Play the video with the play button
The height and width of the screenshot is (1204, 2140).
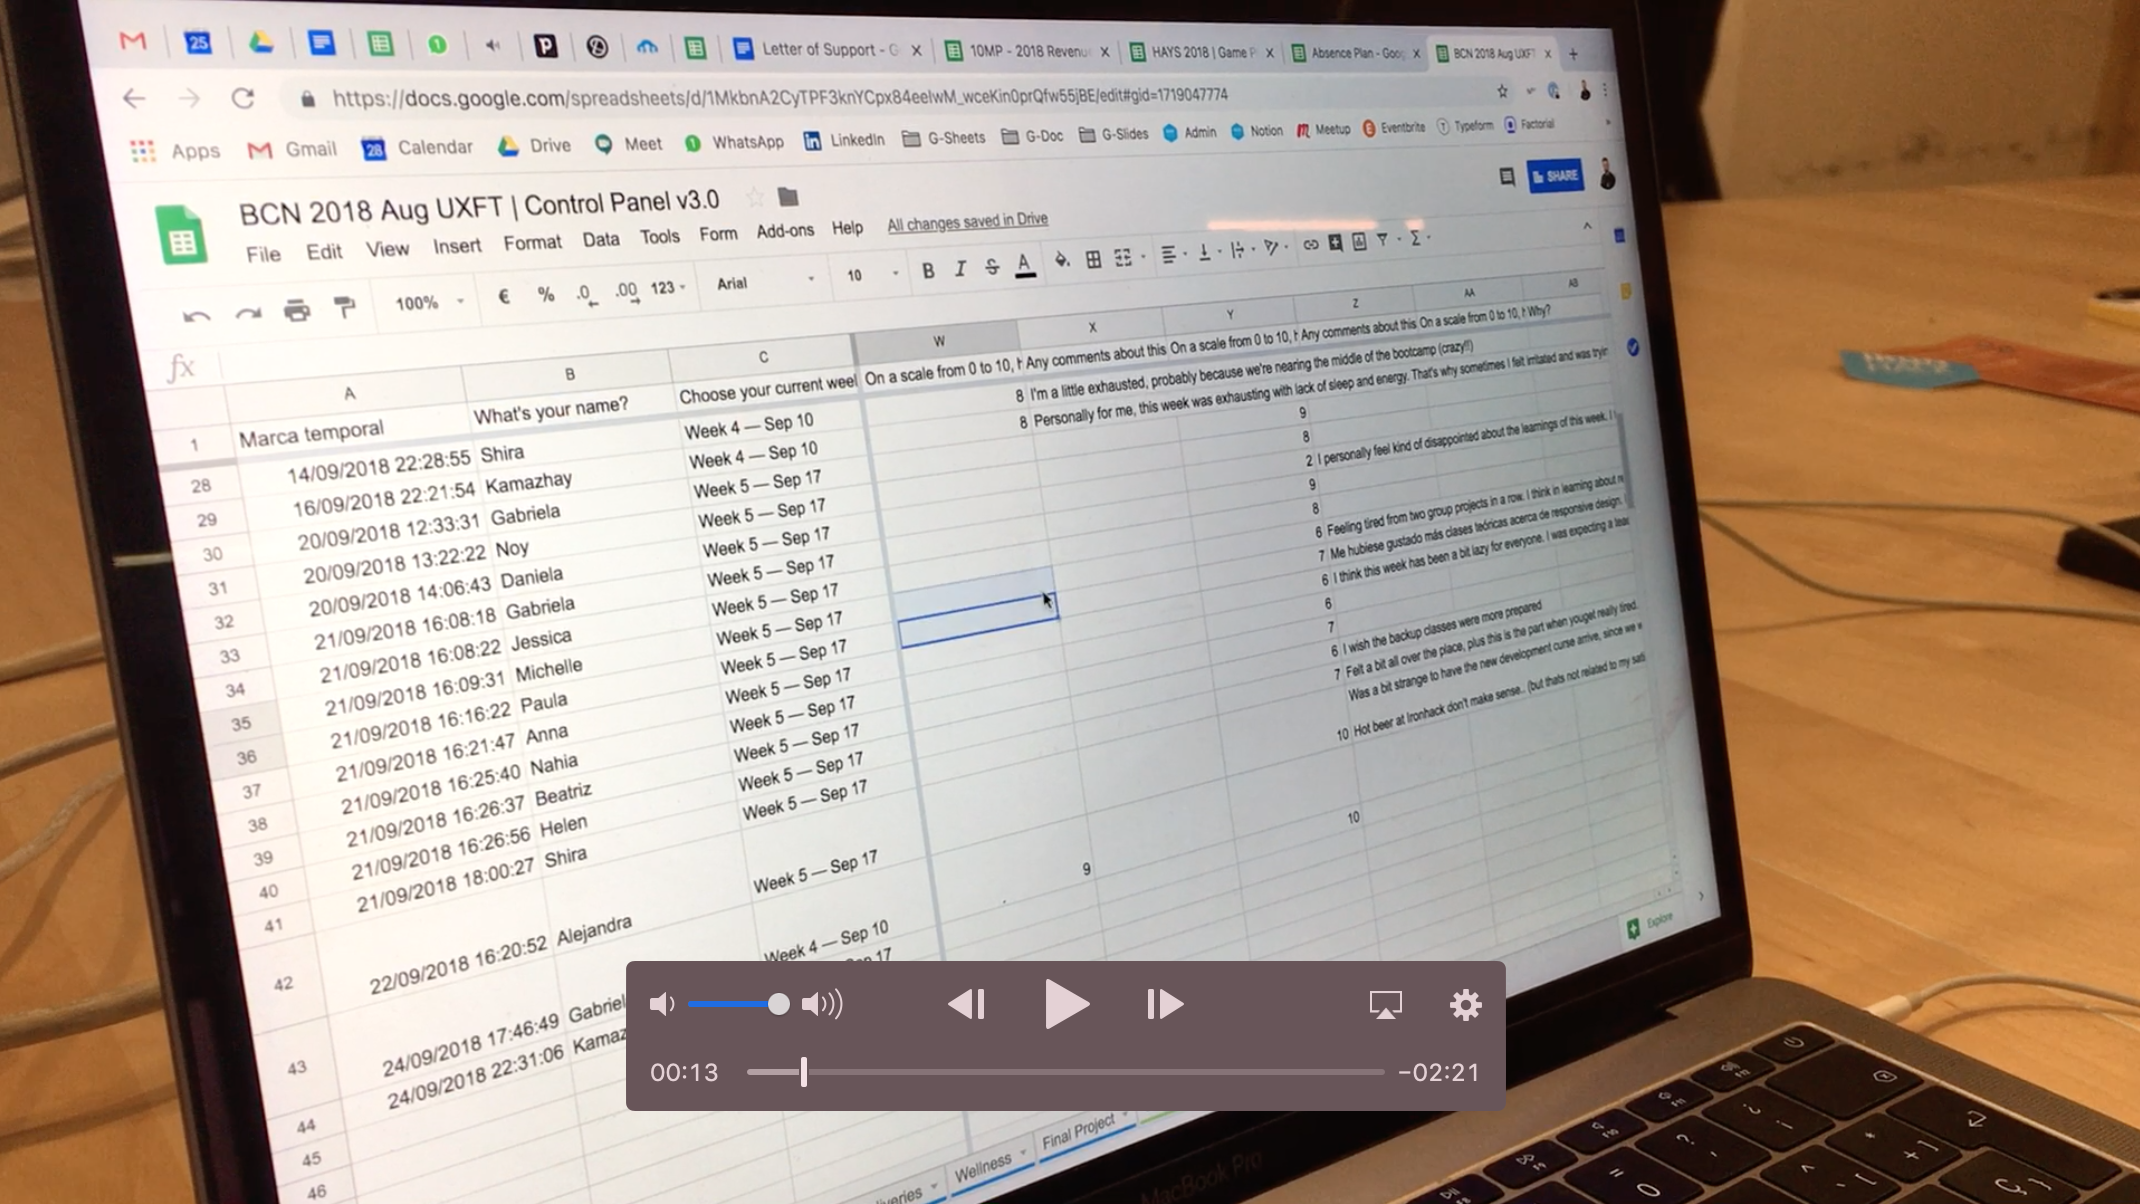(x=1066, y=1004)
